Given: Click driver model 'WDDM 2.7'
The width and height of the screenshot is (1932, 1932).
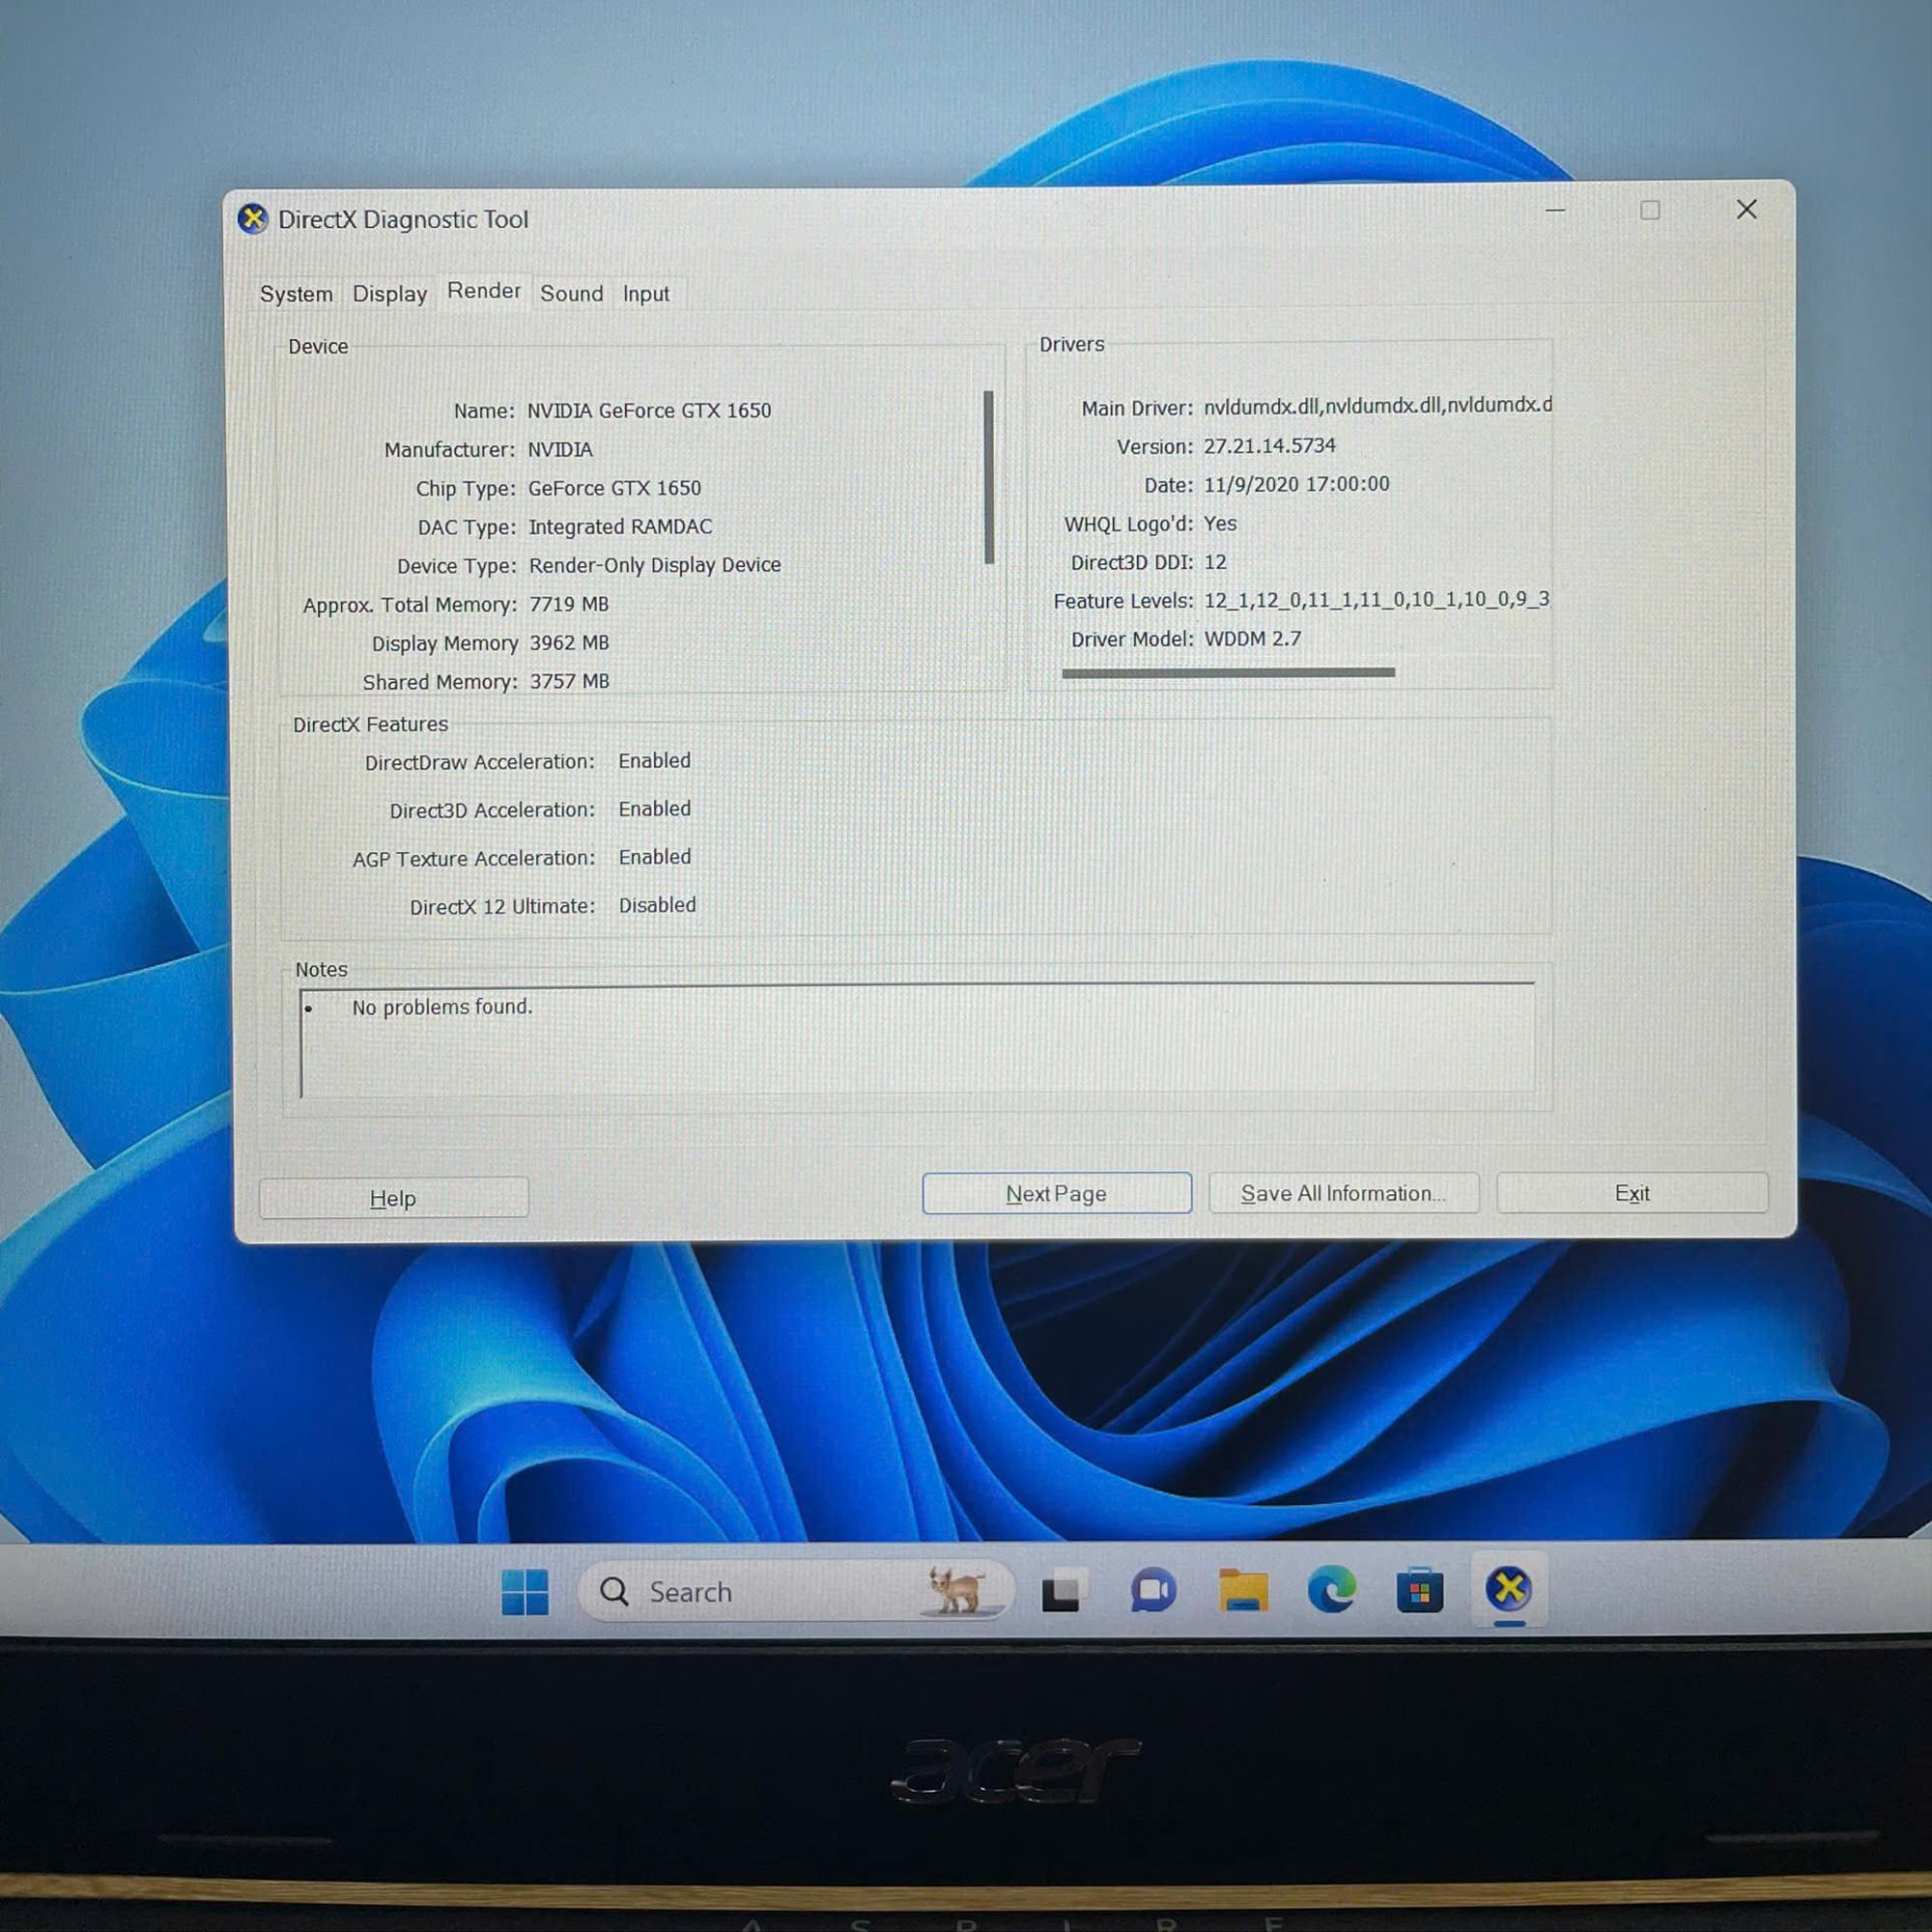Looking at the screenshot, I should pyautogui.click(x=1252, y=639).
